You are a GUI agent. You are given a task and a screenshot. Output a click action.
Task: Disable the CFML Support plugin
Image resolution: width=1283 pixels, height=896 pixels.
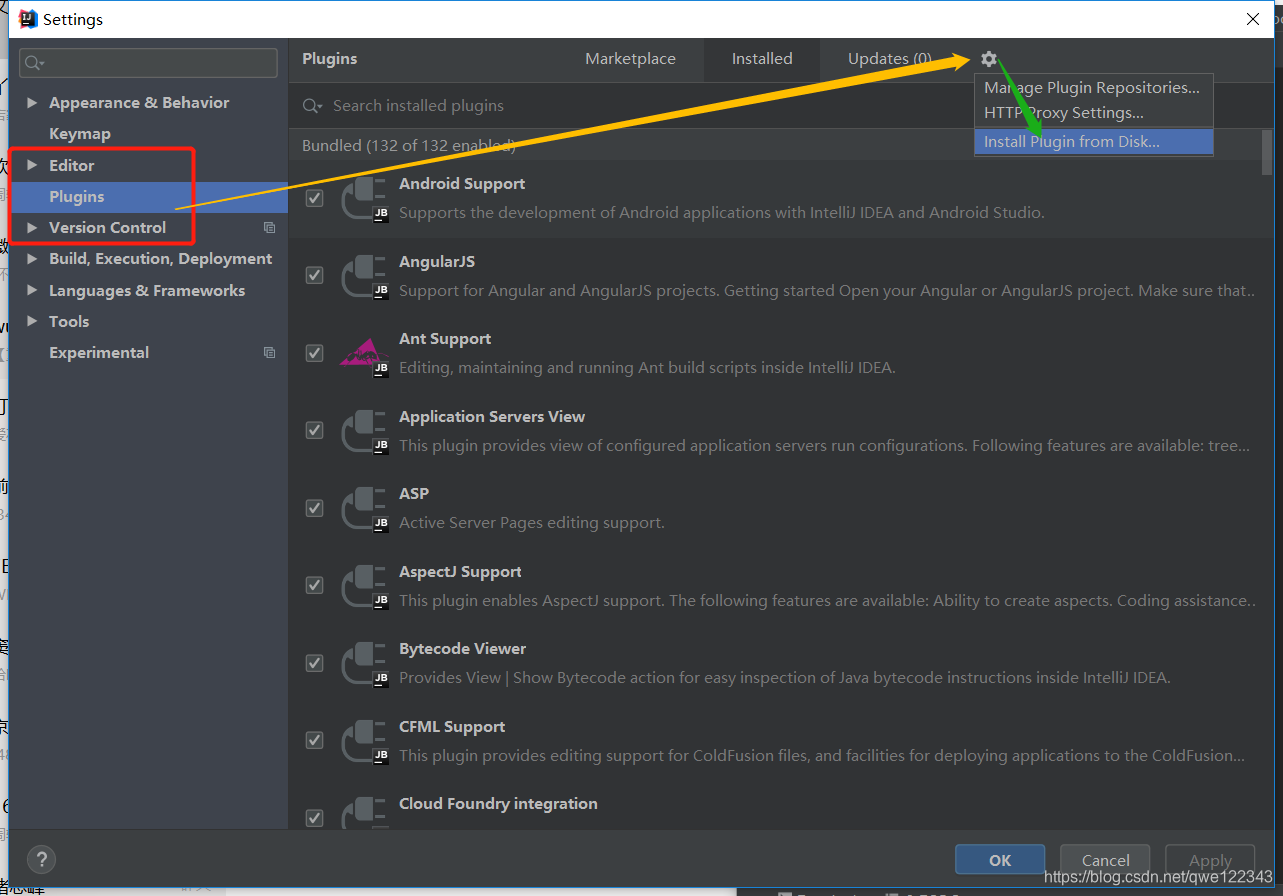pyautogui.click(x=315, y=740)
